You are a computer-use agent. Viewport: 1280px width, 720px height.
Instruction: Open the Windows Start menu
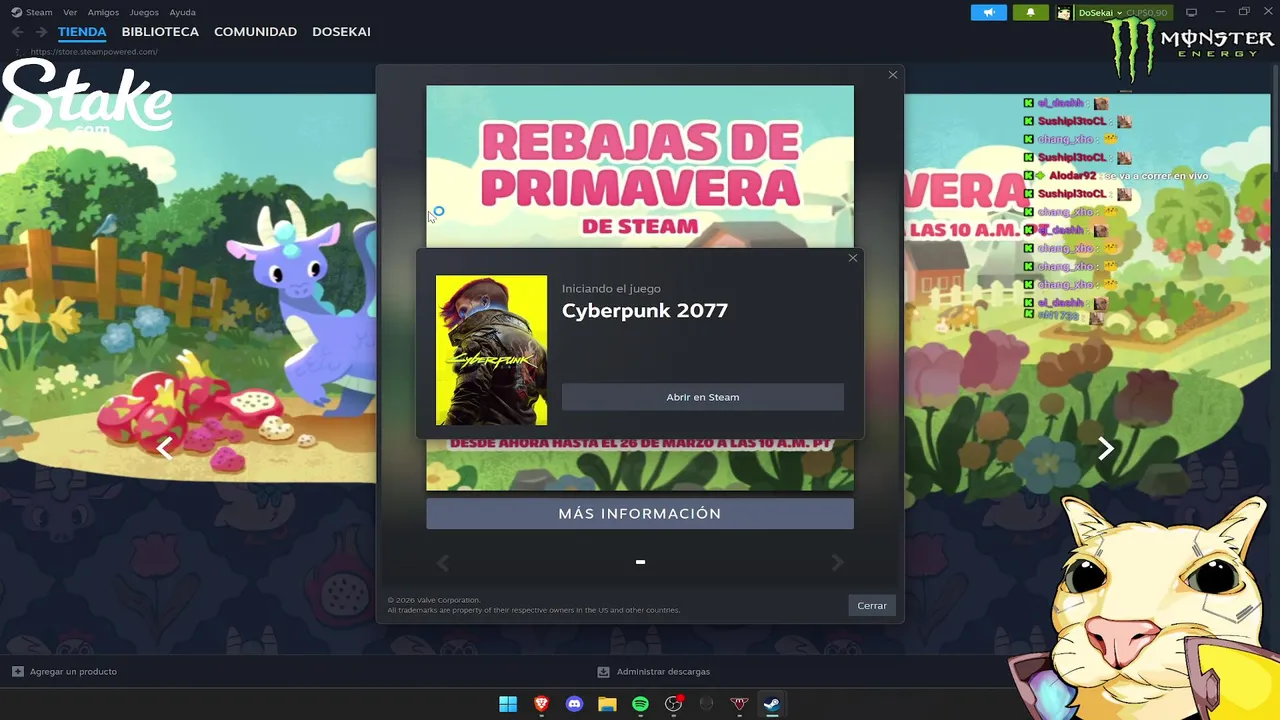[x=508, y=704]
